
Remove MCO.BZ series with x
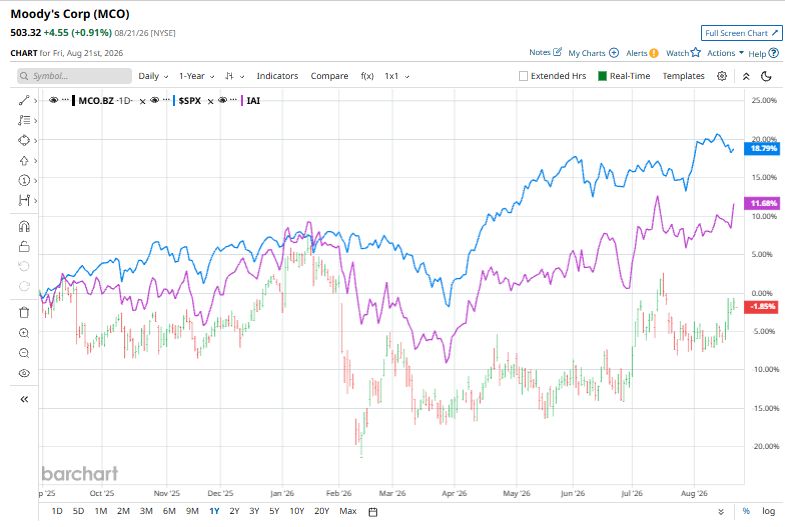point(142,101)
